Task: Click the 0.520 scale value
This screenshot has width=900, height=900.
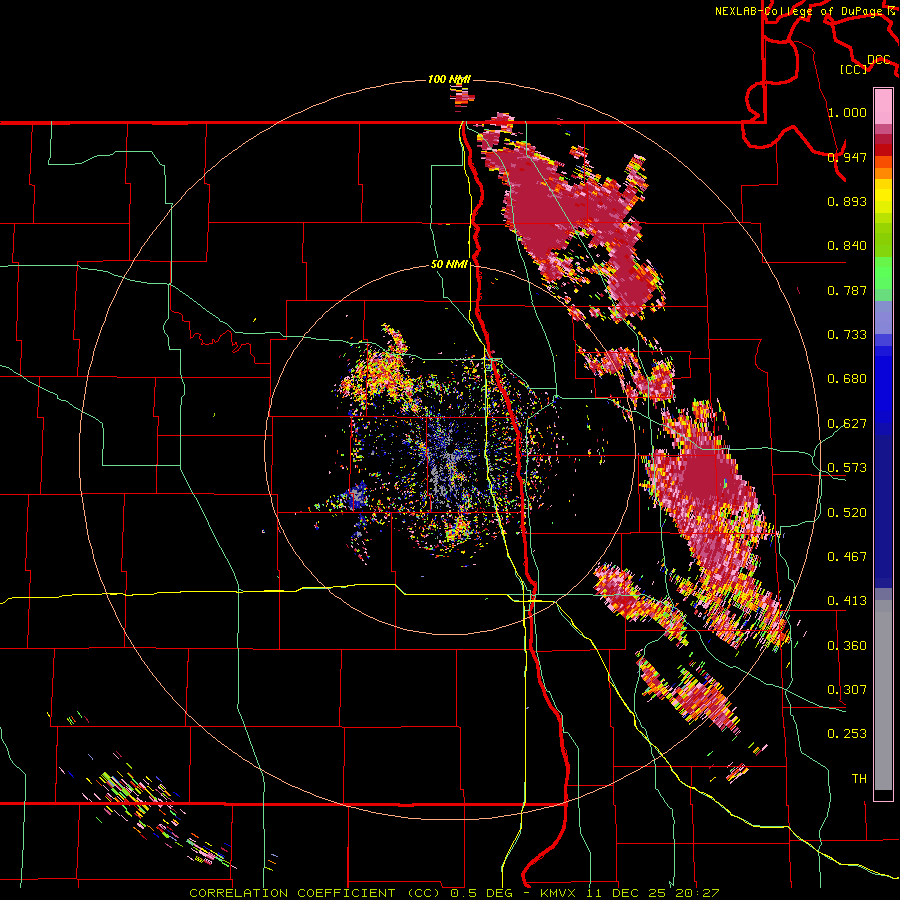Action: 847,513
